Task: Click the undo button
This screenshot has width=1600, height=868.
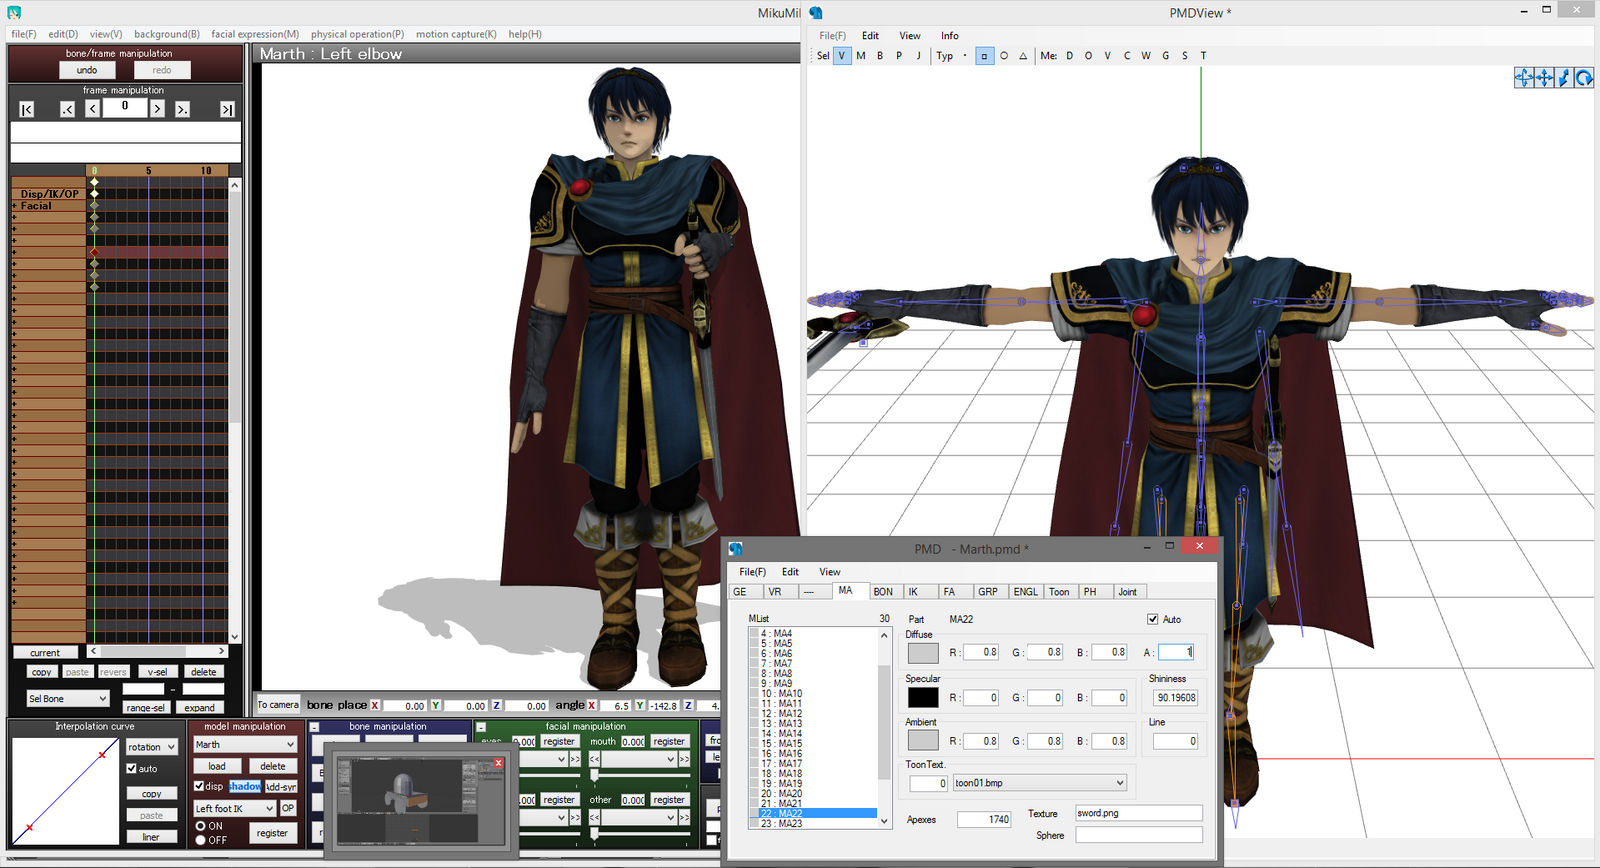Action: (87, 70)
